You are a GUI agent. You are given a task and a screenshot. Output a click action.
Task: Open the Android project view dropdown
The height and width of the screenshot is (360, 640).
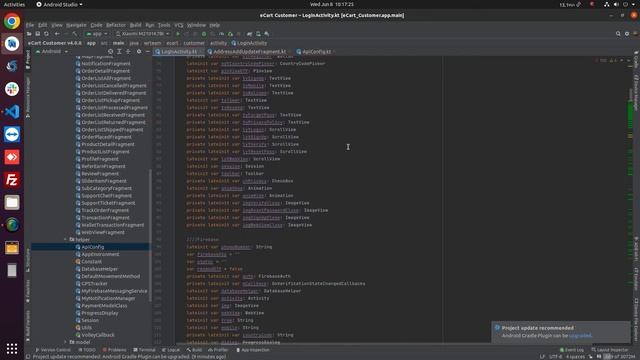pos(52,51)
